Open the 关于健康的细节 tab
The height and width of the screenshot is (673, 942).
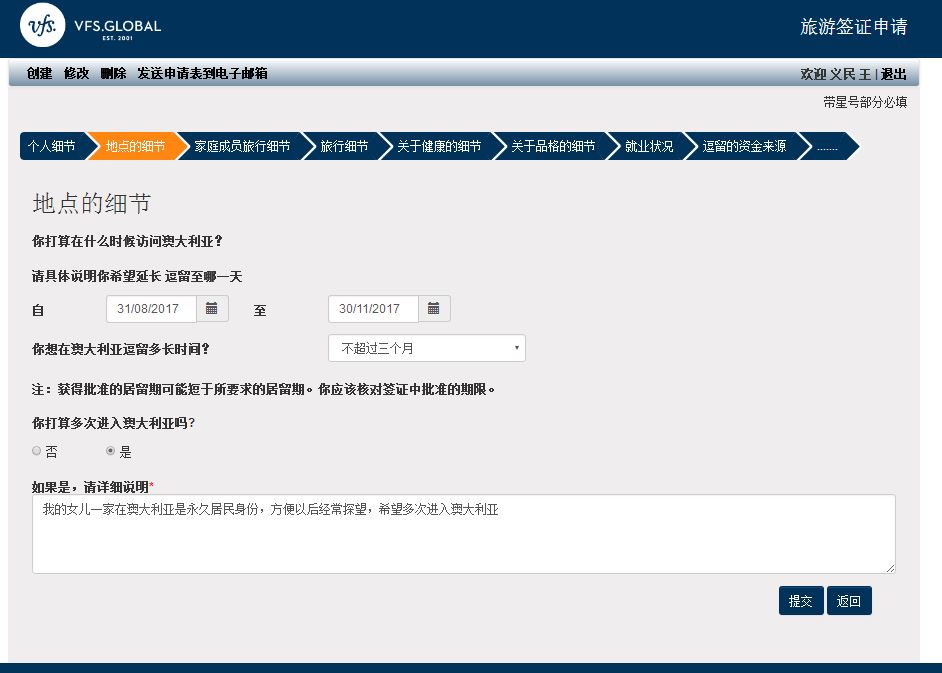tap(438, 146)
